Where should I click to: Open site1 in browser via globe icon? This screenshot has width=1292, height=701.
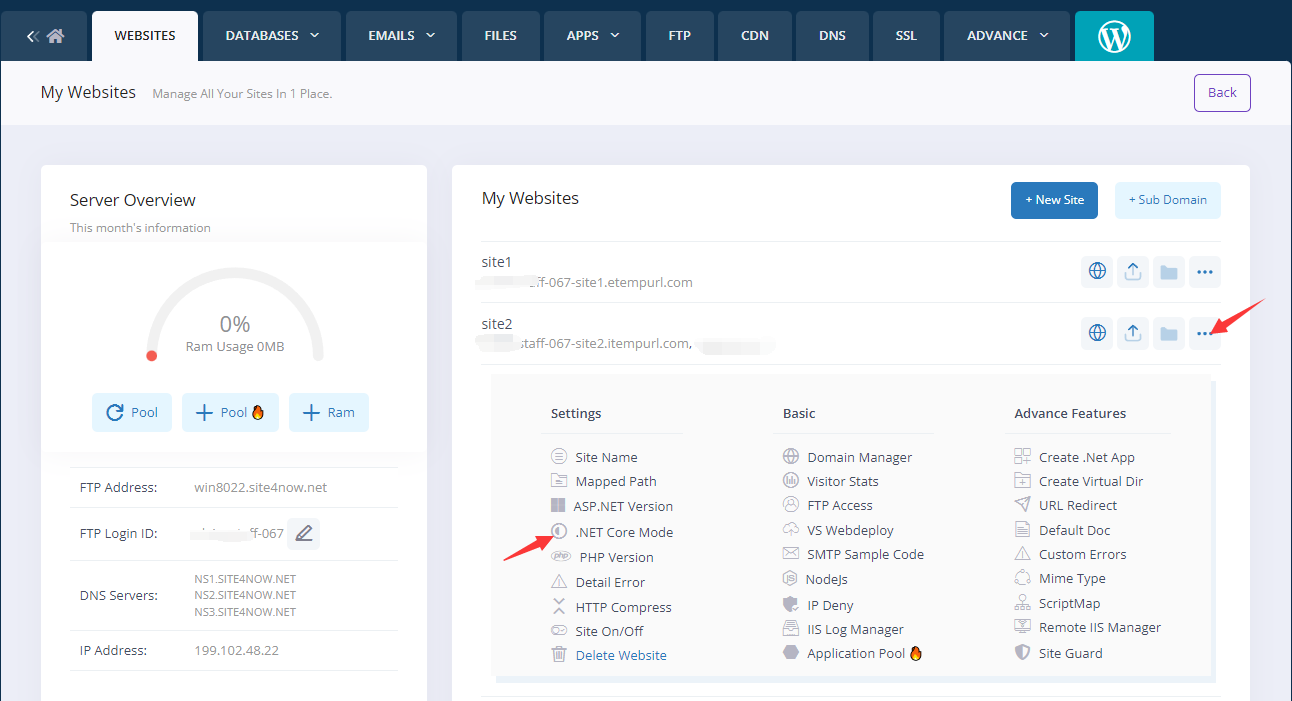(x=1097, y=272)
